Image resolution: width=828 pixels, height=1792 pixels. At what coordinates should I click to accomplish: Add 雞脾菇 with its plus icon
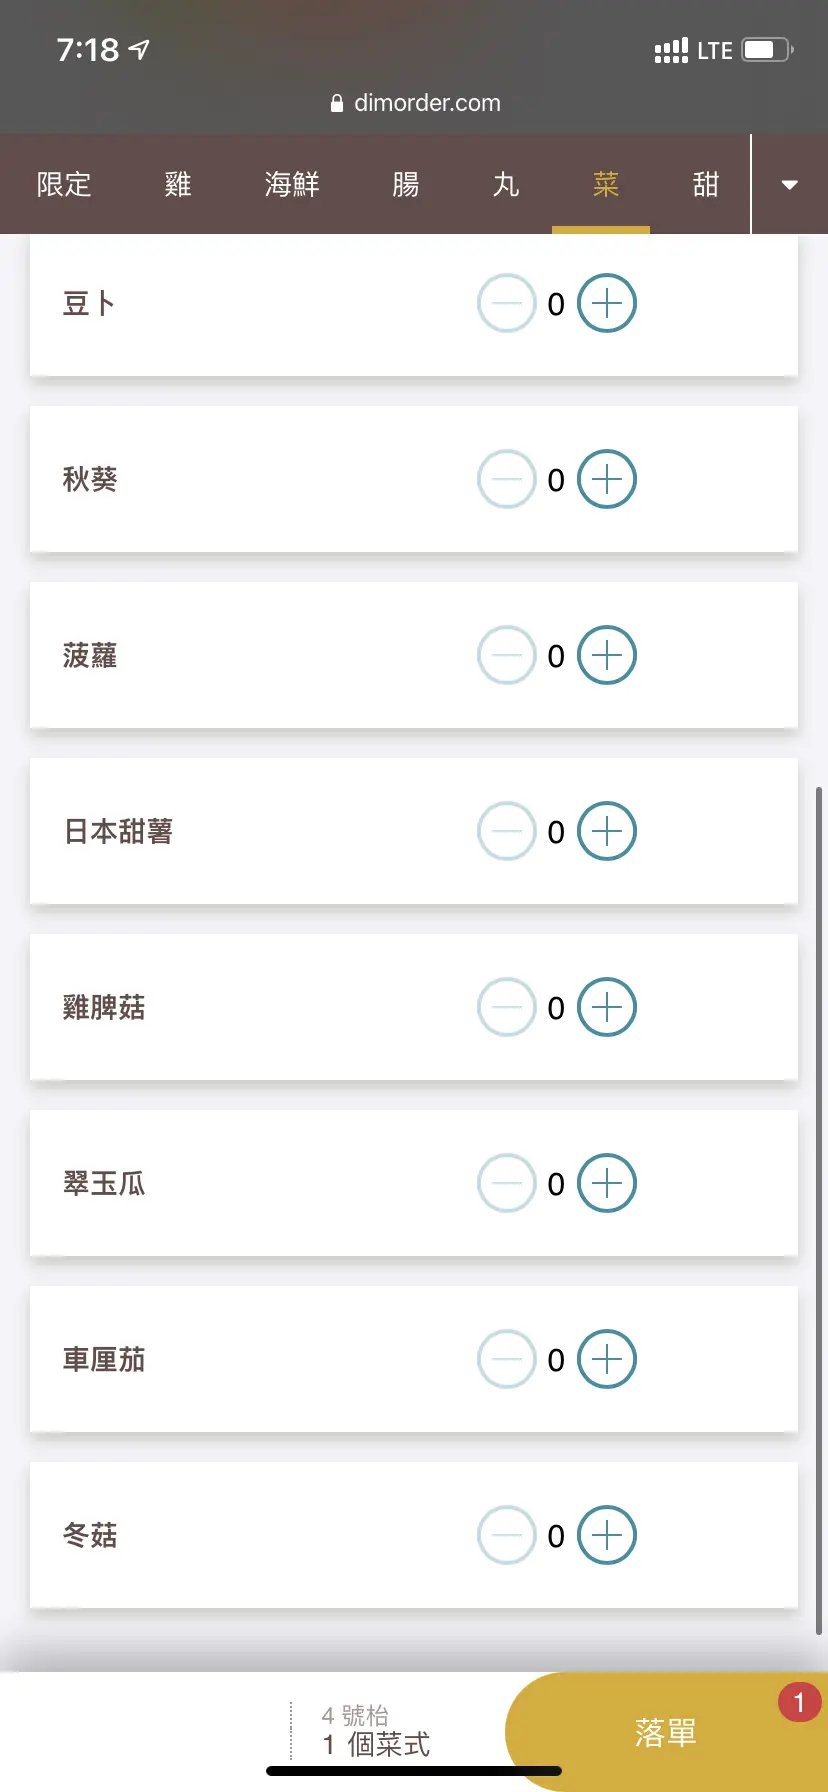tap(607, 1007)
